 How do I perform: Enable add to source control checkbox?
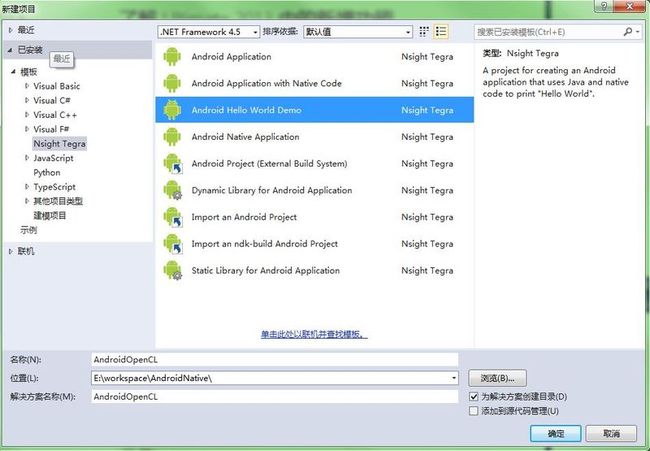(x=473, y=411)
